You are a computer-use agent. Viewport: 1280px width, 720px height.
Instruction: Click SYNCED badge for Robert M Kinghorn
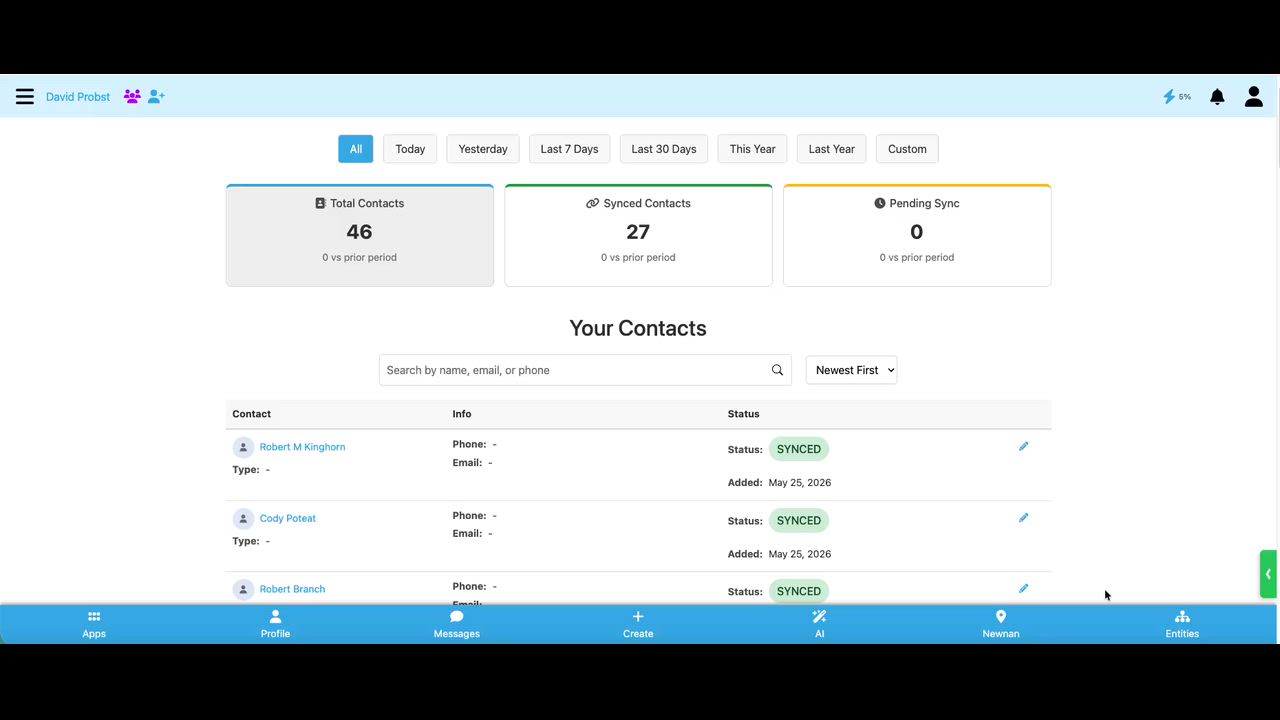click(799, 449)
